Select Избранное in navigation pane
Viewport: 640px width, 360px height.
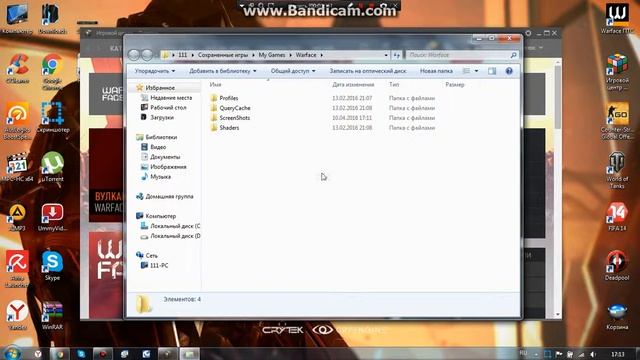coord(160,88)
